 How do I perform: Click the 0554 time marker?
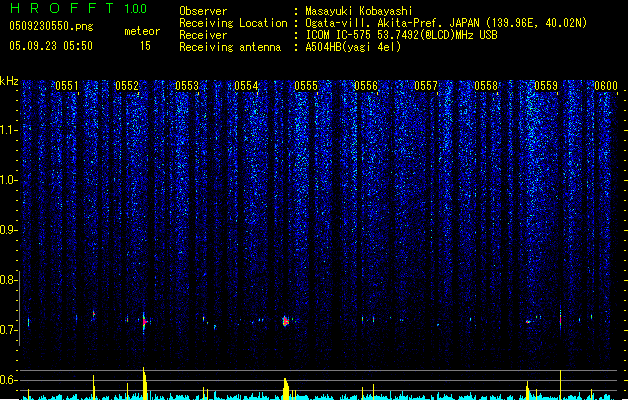[246, 86]
